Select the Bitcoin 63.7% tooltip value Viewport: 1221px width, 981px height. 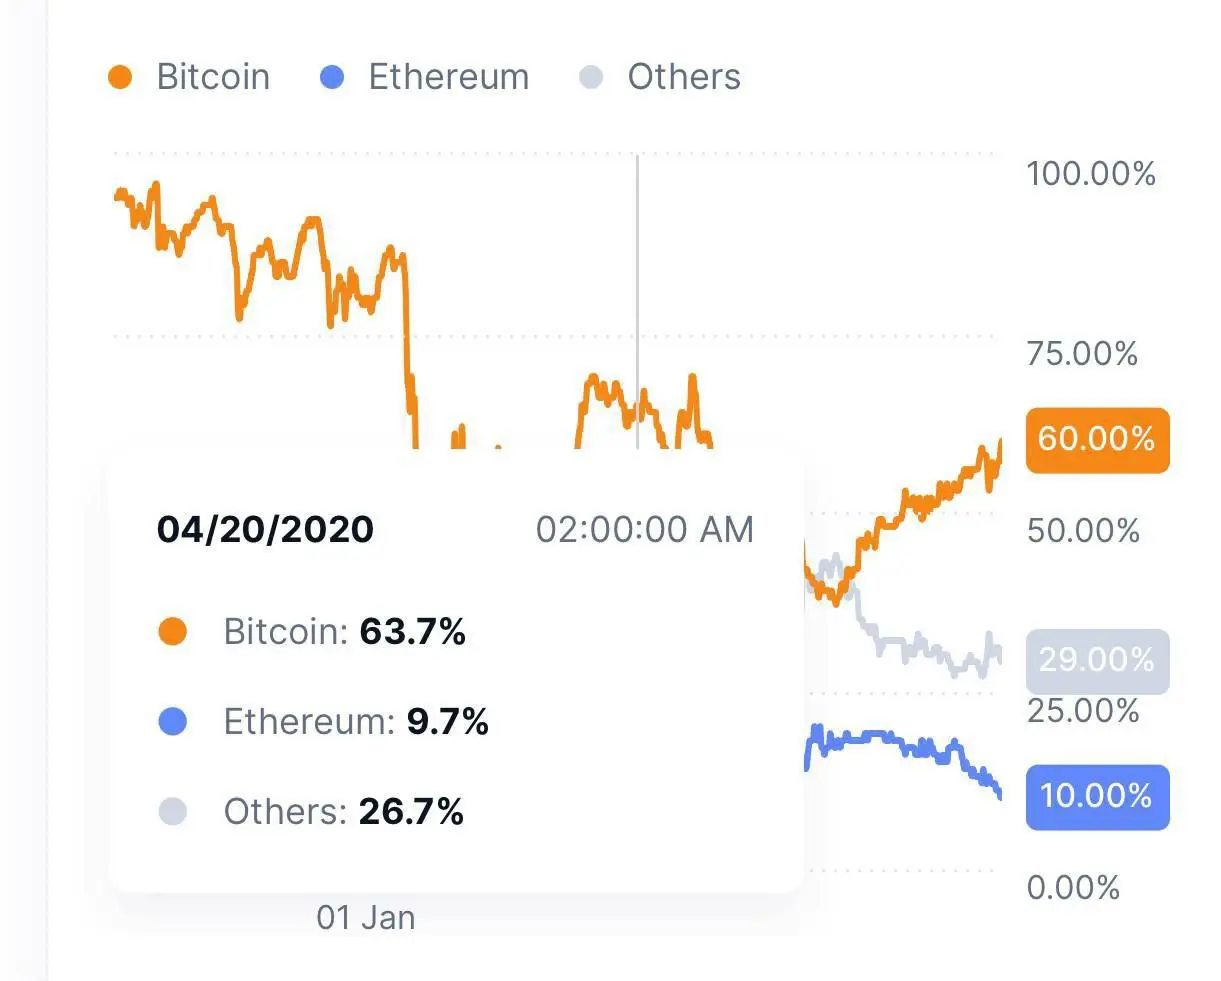(x=412, y=632)
